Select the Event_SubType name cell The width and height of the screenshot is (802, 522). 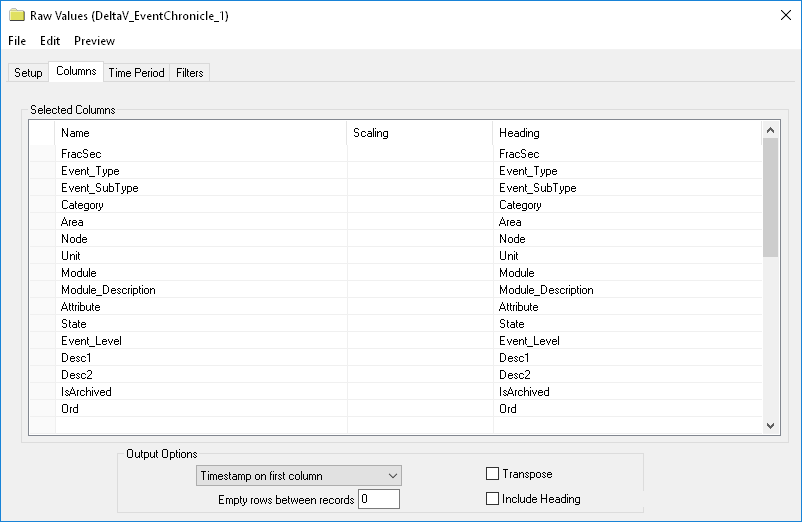point(200,188)
